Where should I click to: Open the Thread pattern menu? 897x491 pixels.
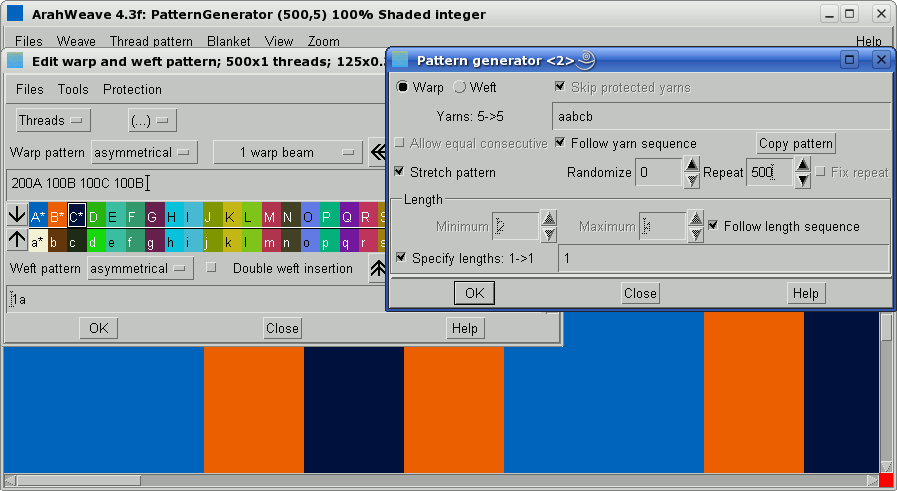click(151, 41)
